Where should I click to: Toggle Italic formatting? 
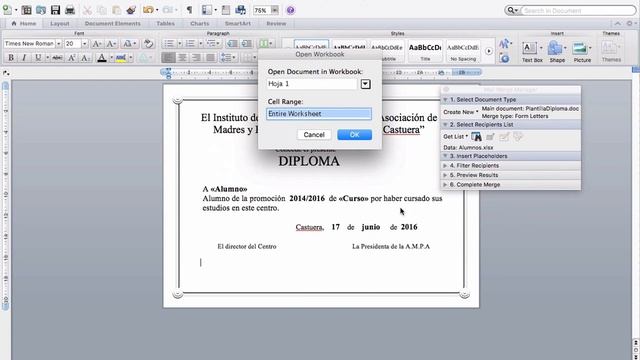[24, 58]
